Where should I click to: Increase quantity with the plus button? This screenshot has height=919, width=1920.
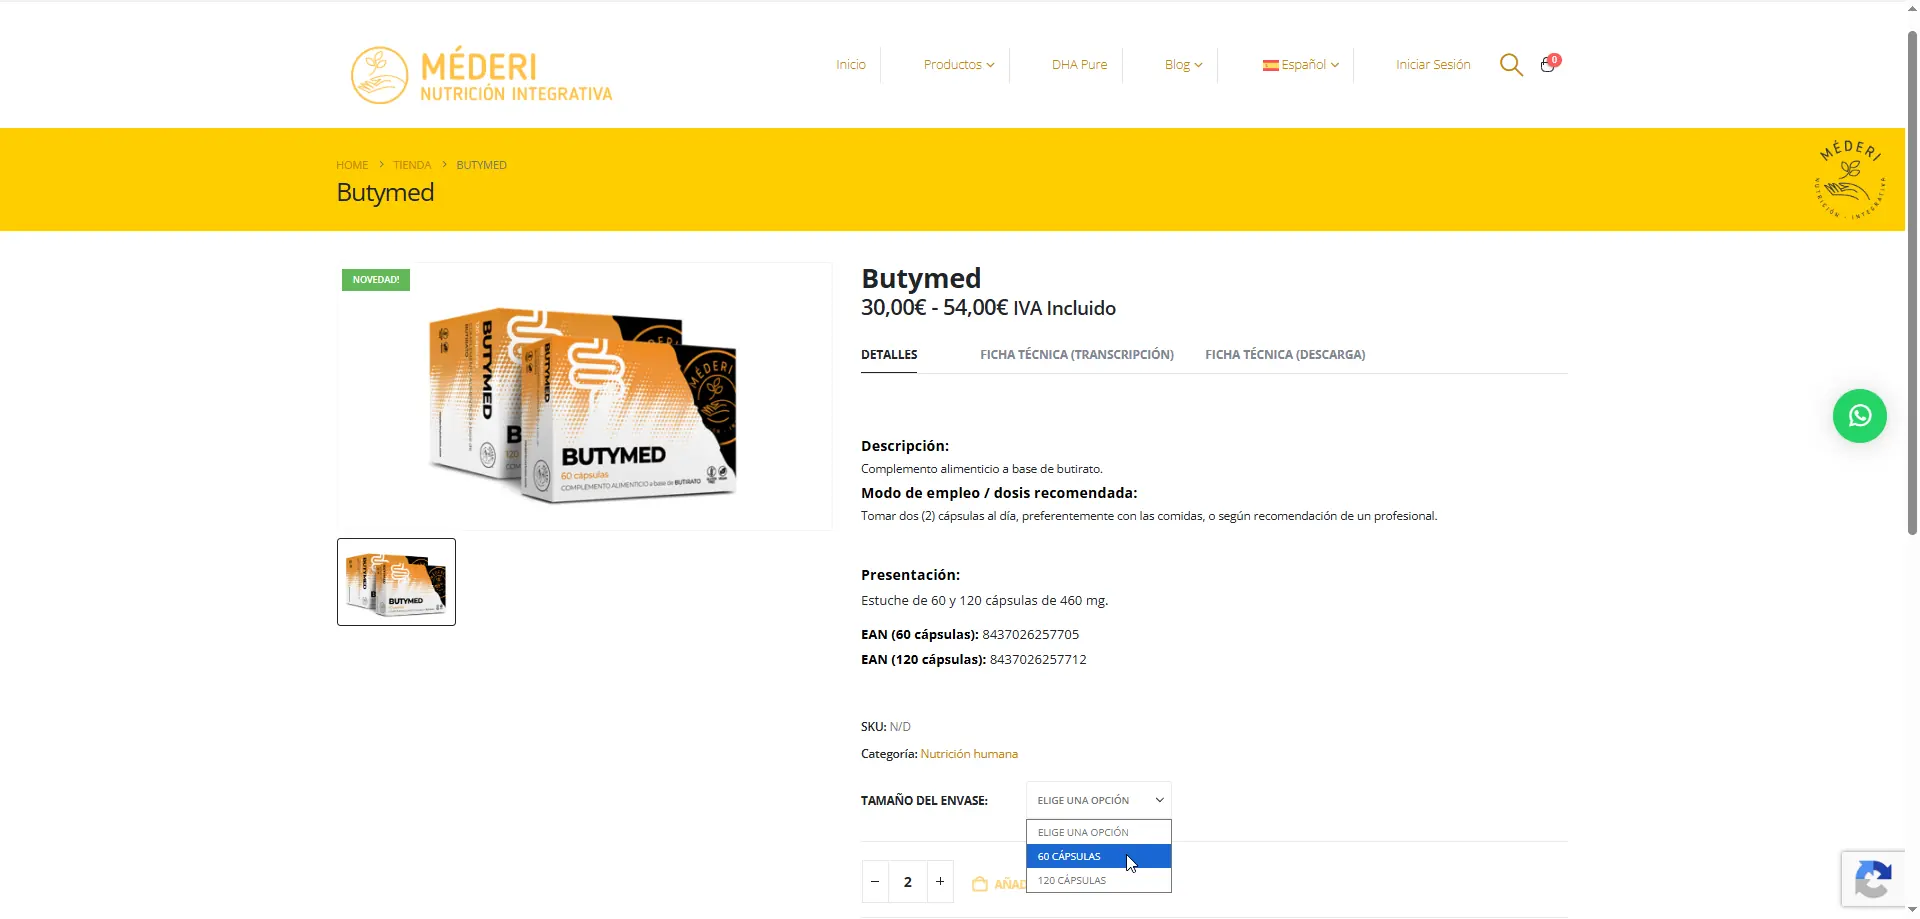[x=940, y=882]
